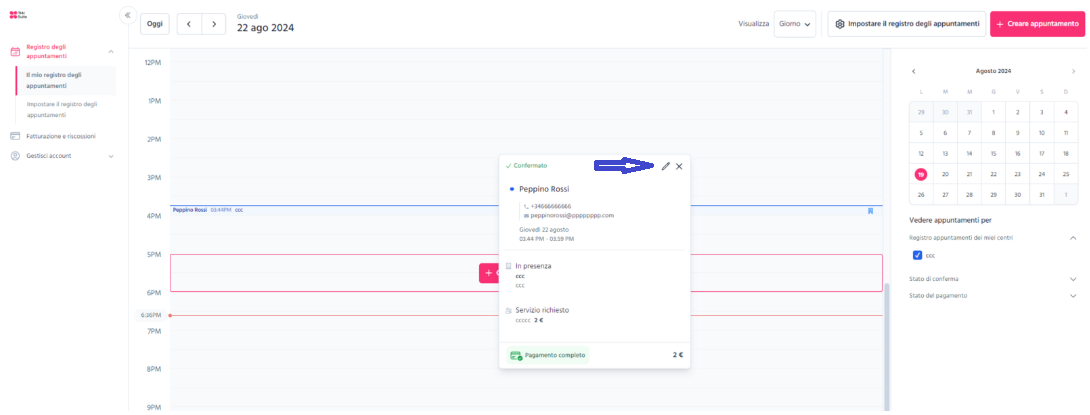The height and width of the screenshot is (415, 1090).
Task: Select day 19 in mini calendar
Action: point(921,174)
